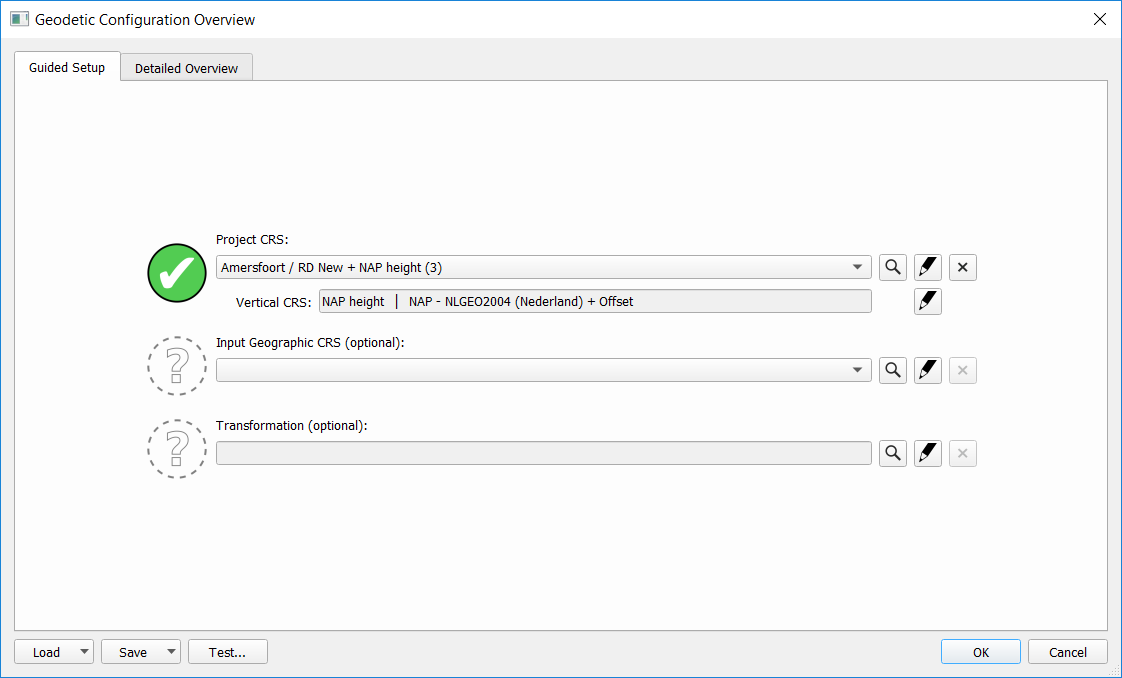
Task: Switch to the Detailed Overview tab
Action: pos(186,68)
